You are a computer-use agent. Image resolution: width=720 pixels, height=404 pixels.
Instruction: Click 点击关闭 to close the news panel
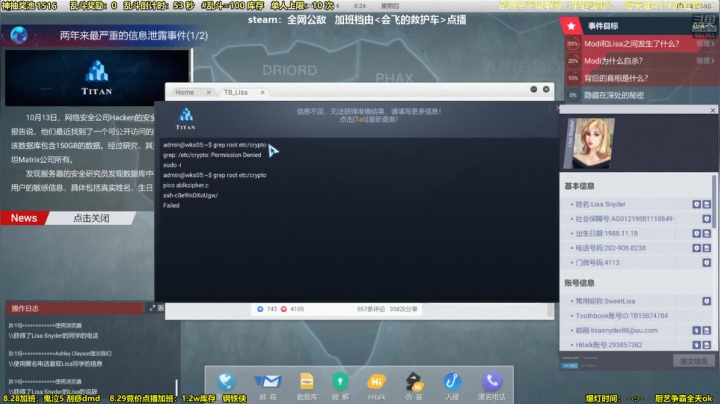point(91,218)
